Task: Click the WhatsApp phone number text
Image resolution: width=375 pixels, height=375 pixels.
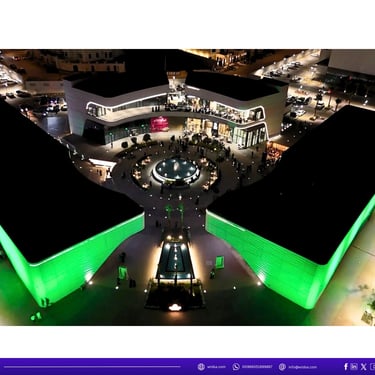Action: [x=257, y=367]
